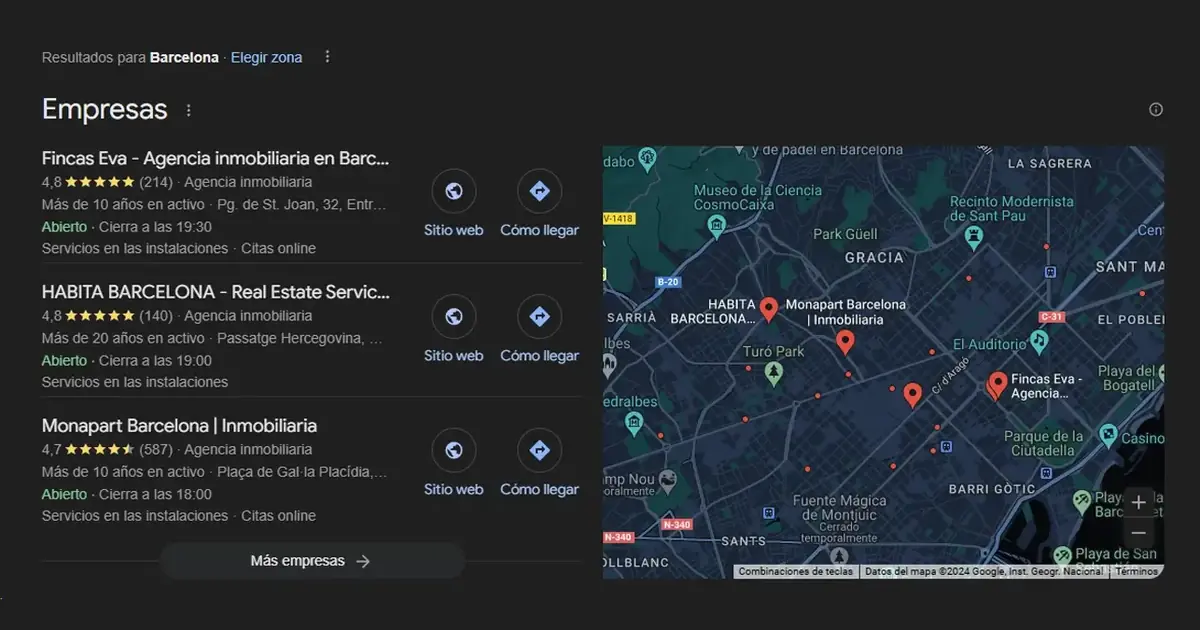Click Plaça de Gal·la Placídia address text

click(302, 472)
